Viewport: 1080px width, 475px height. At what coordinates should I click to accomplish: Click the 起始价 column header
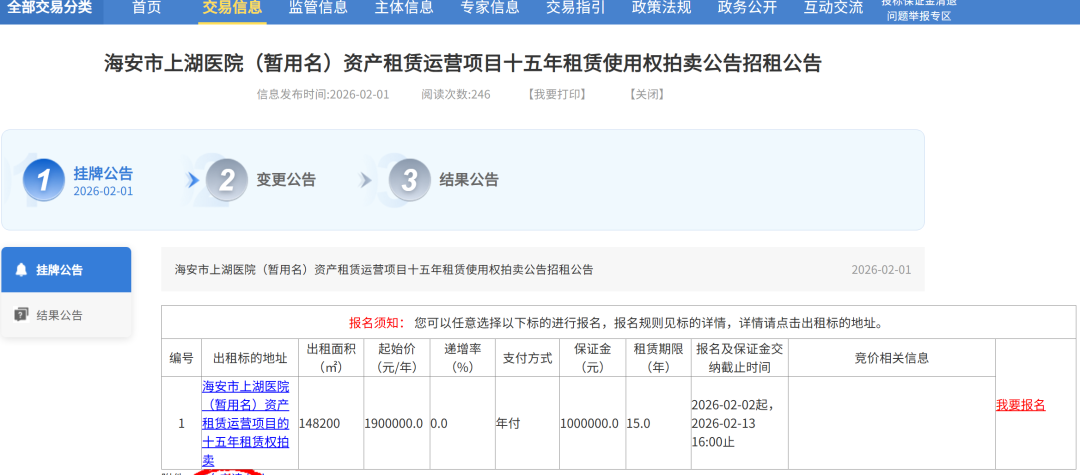(x=397, y=359)
